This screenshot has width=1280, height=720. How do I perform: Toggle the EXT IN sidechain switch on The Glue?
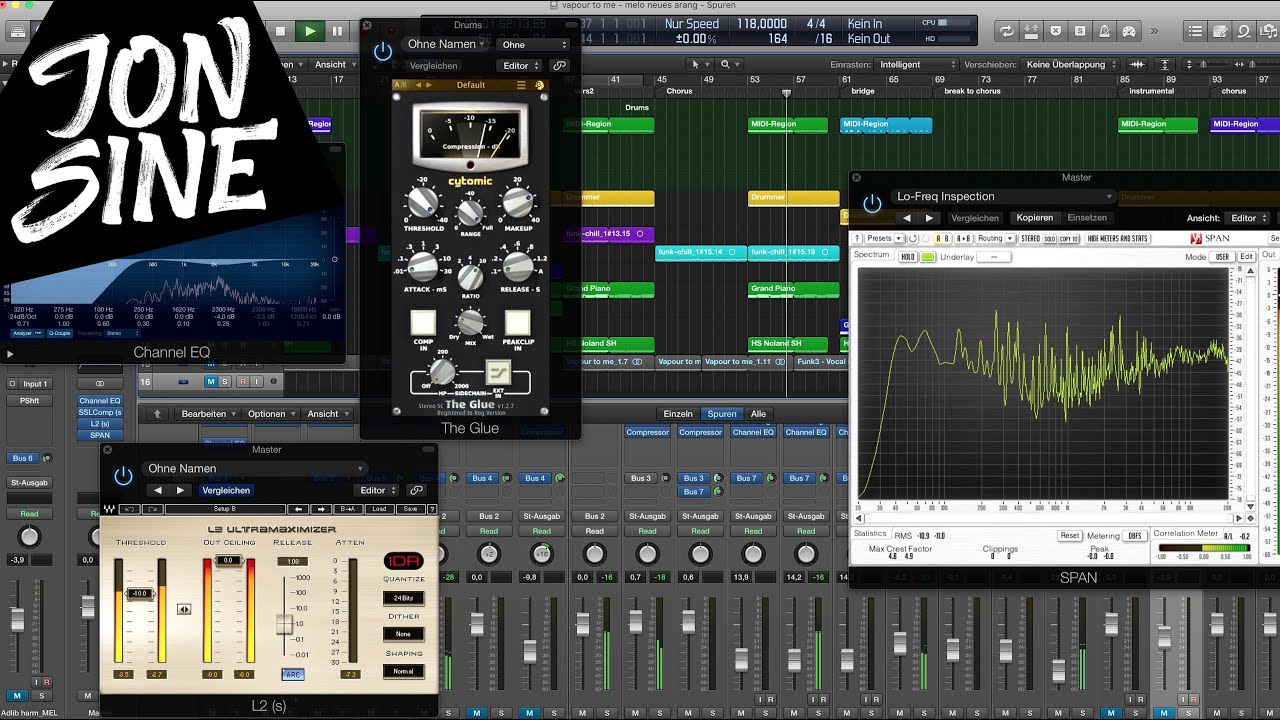498,372
